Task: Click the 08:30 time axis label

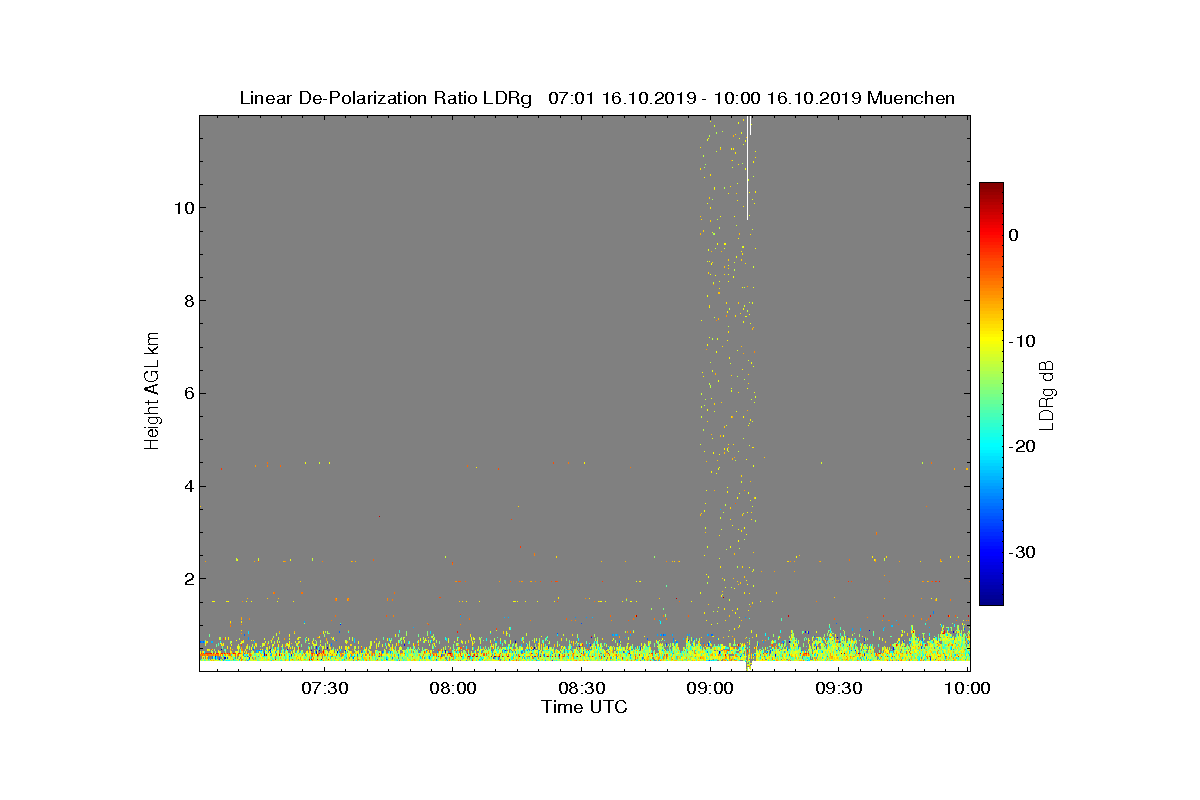Action: (x=582, y=688)
